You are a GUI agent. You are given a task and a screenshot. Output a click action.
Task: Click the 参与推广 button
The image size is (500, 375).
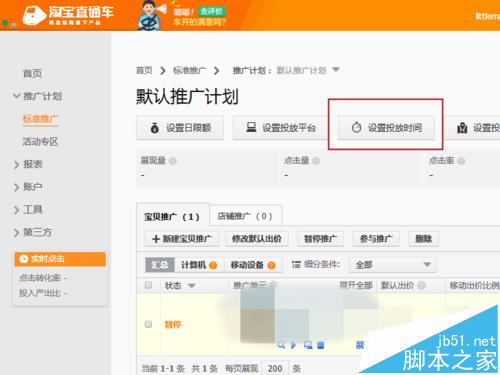coord(376,239)
